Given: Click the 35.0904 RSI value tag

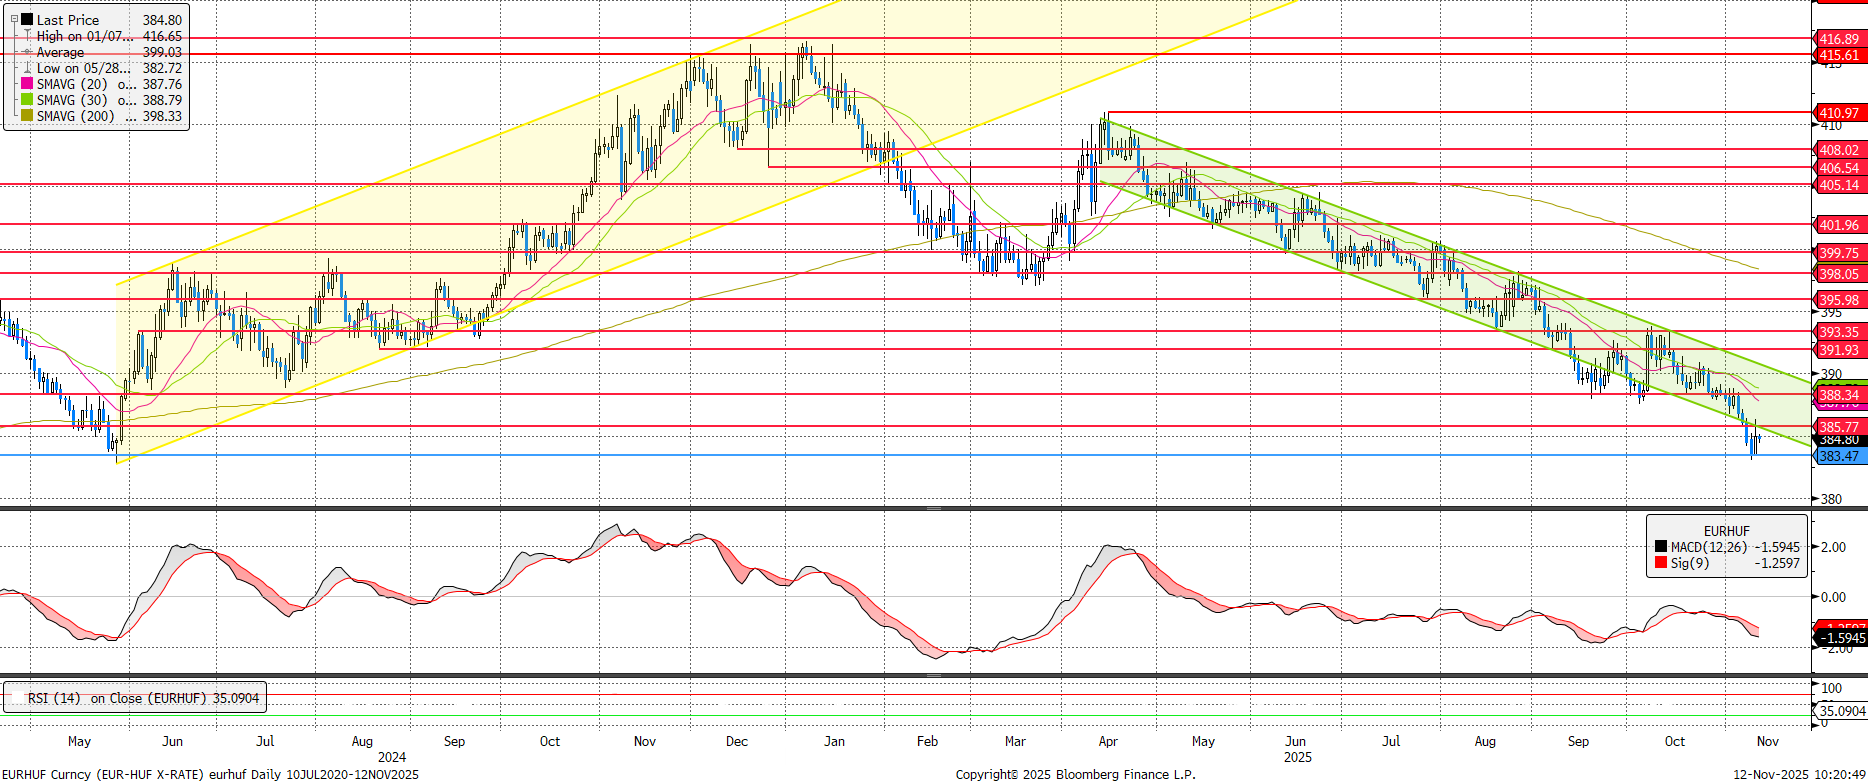Looking at the screenshot, I should coord(1841,711).
